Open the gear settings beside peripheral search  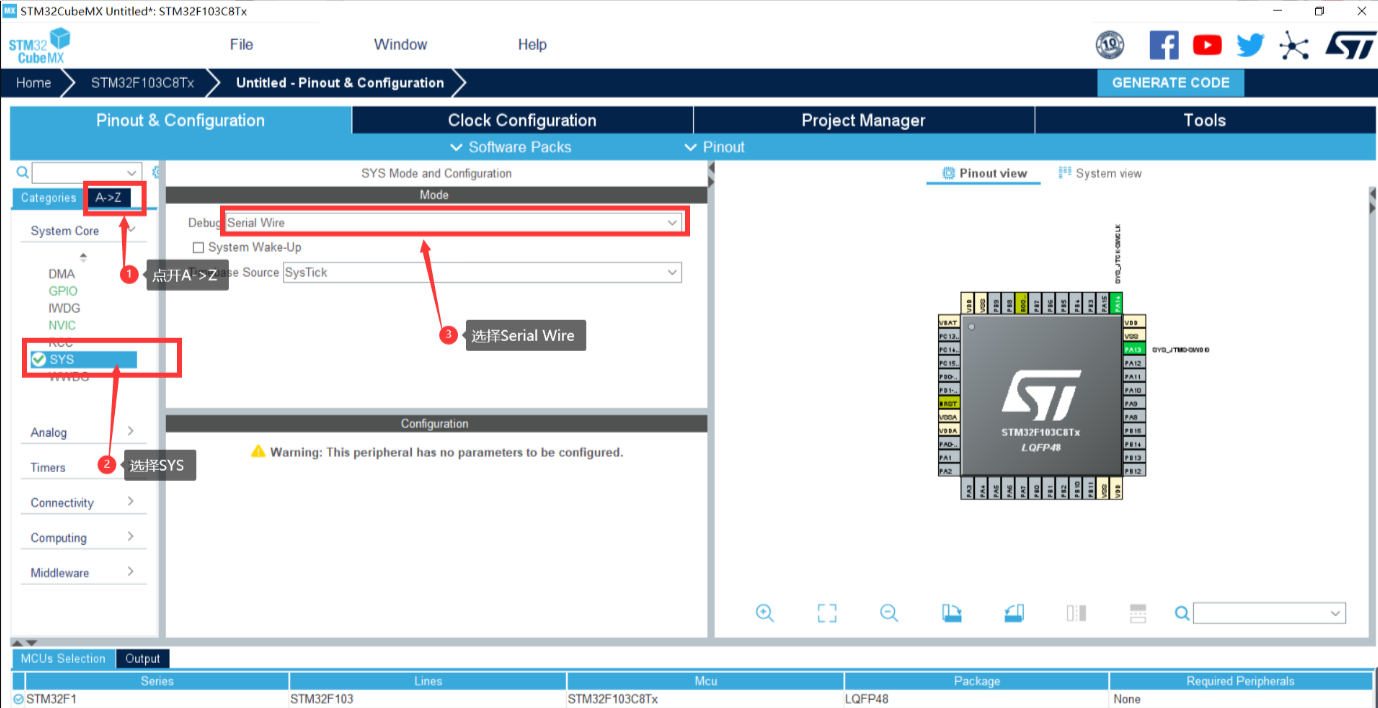click(156, 172)
